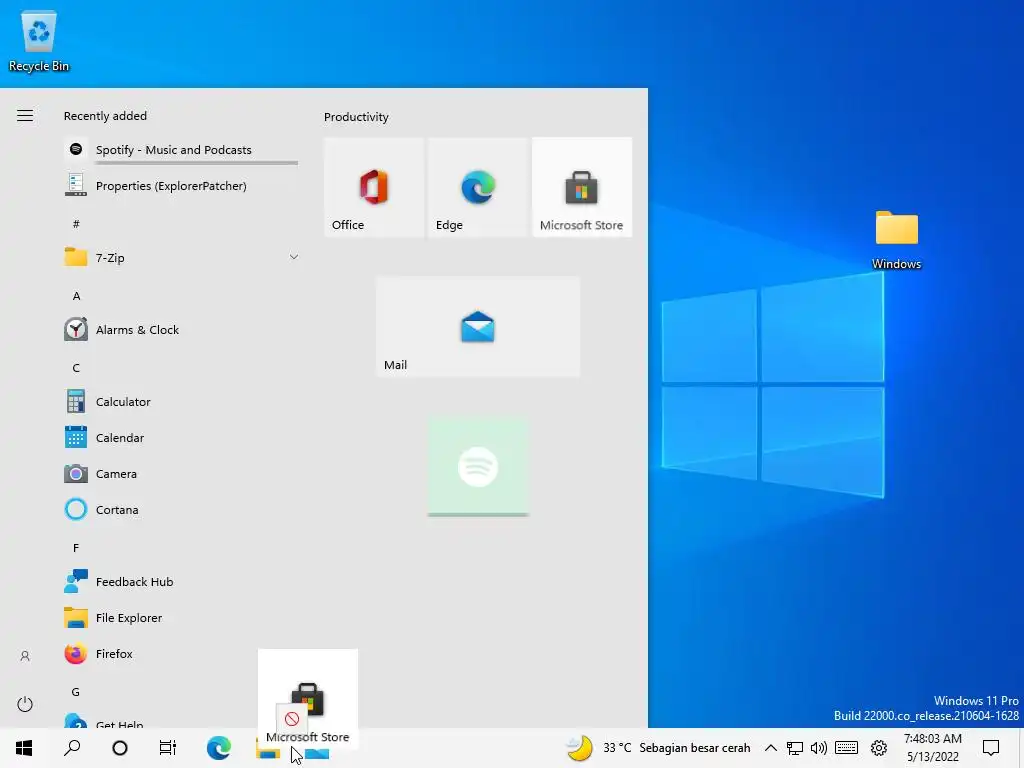
Task: Open the notification center icon
Action: tap(991, 748)
